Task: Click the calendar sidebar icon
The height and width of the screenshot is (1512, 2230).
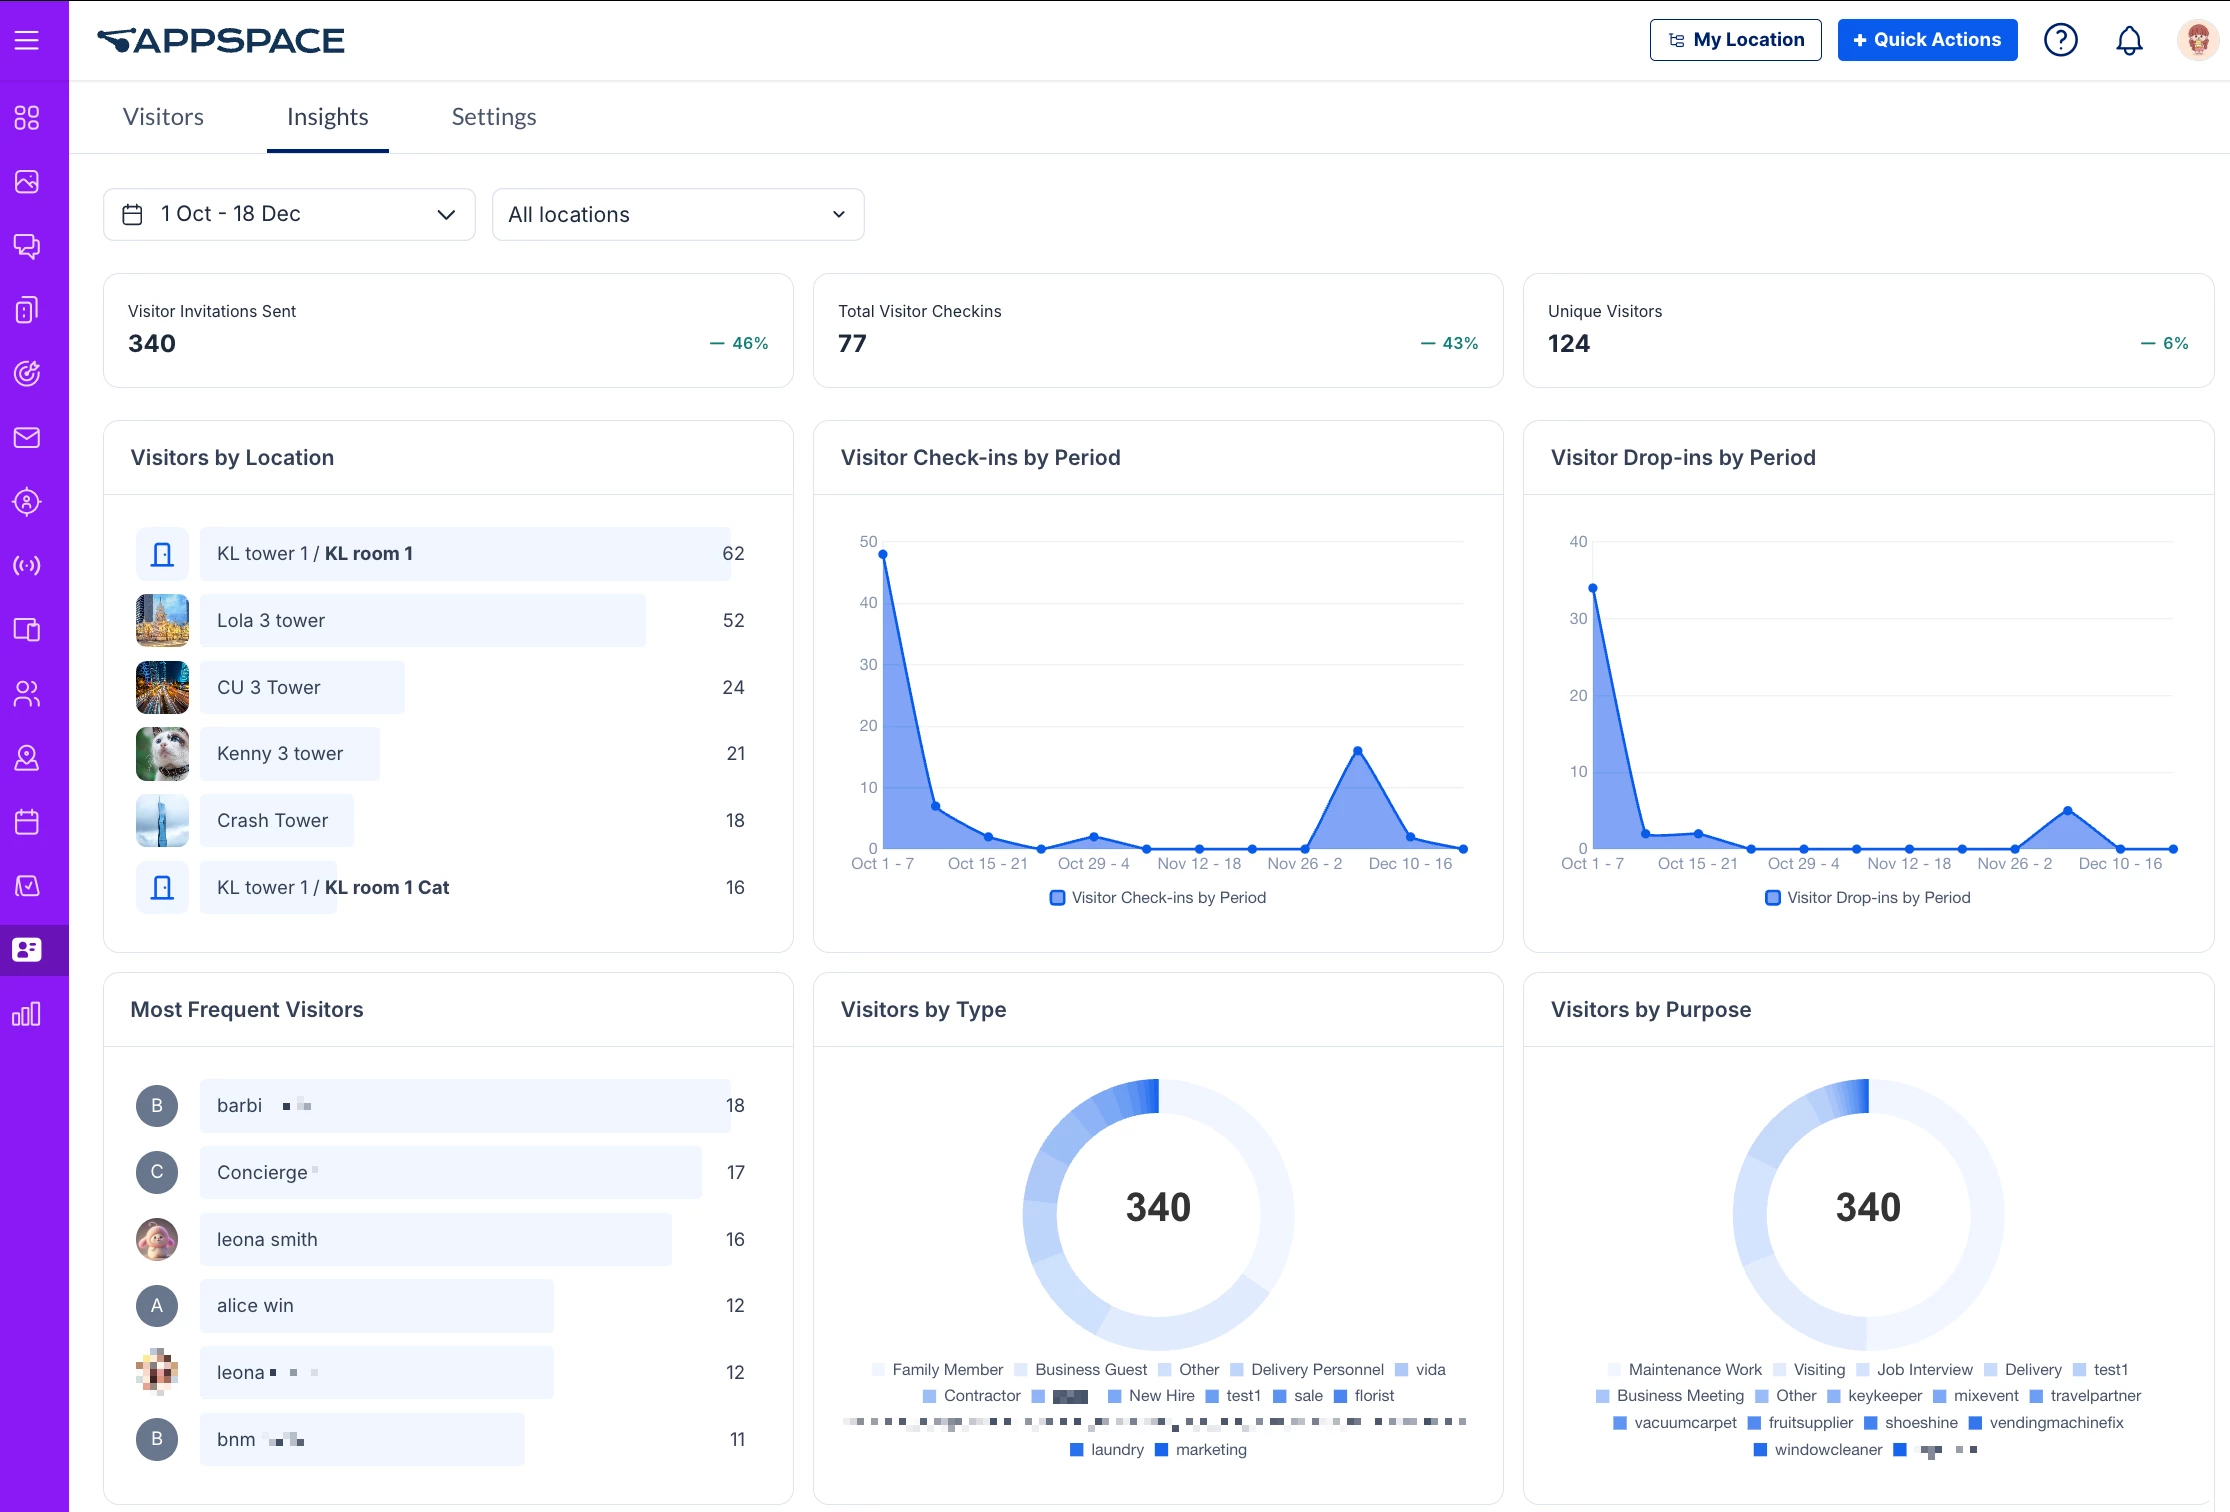Action: coord(27,822)
